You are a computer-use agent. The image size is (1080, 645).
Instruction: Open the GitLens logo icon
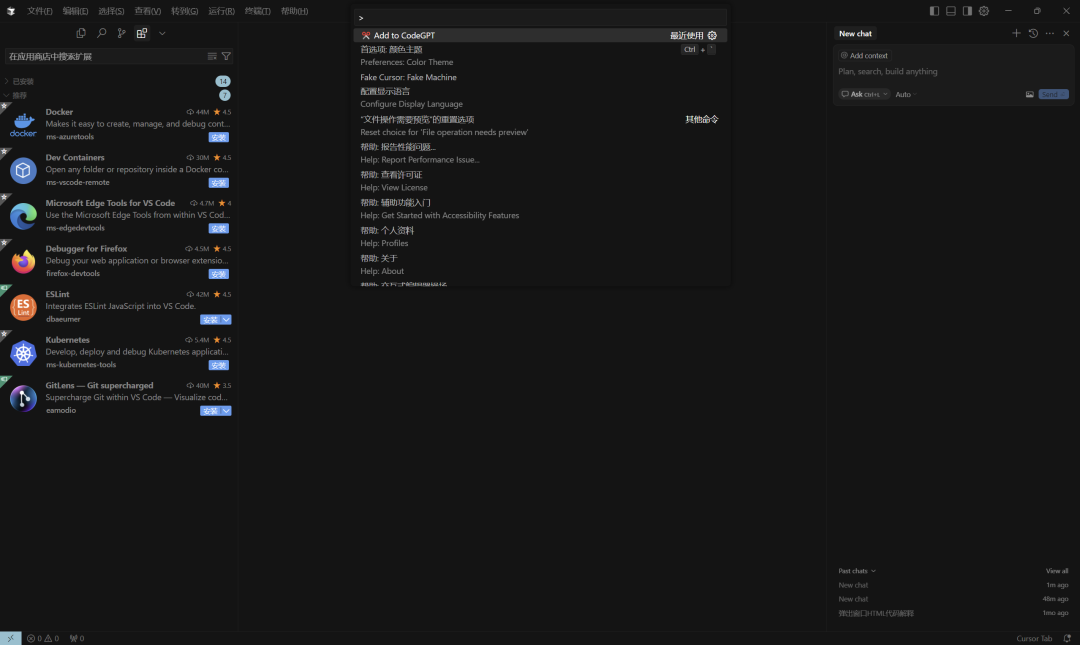[x=23, y=398]
